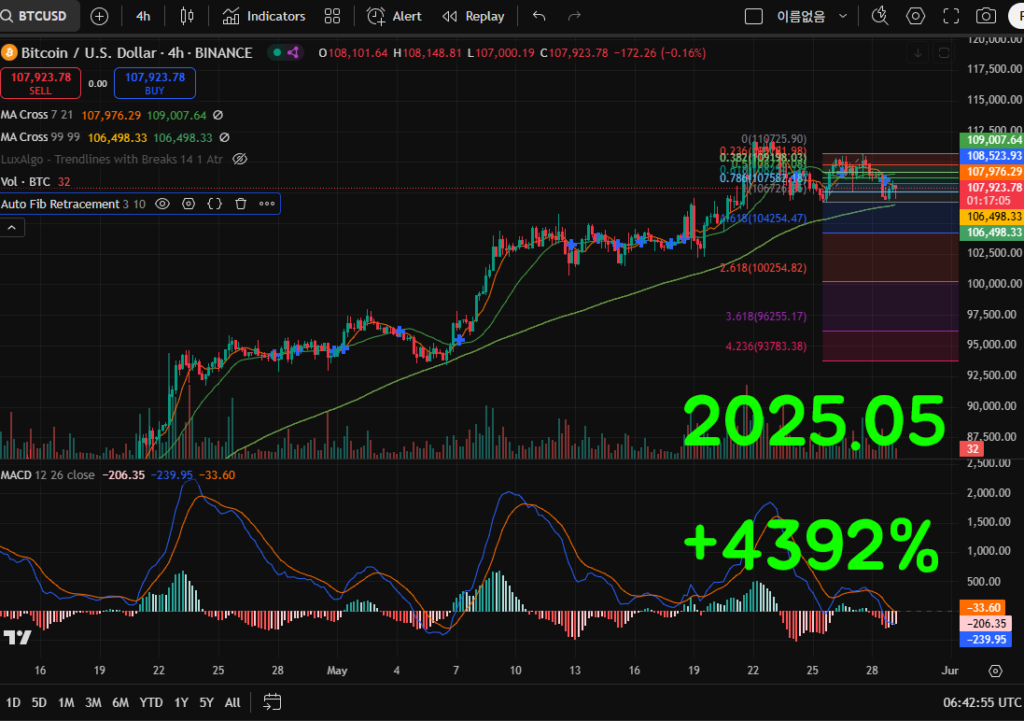
Task: Select the 1M date range
Action: coord(66,703)
